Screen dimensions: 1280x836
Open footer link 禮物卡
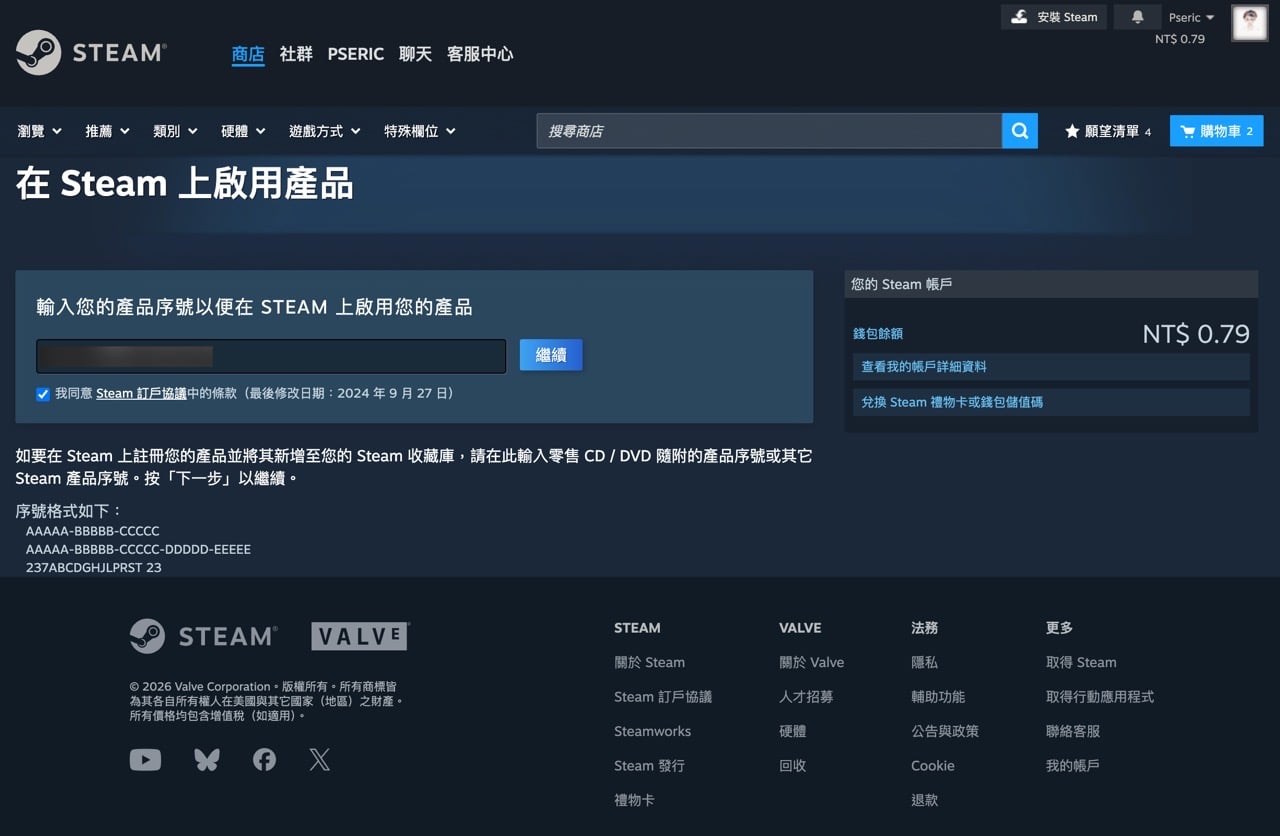[634, 800]
